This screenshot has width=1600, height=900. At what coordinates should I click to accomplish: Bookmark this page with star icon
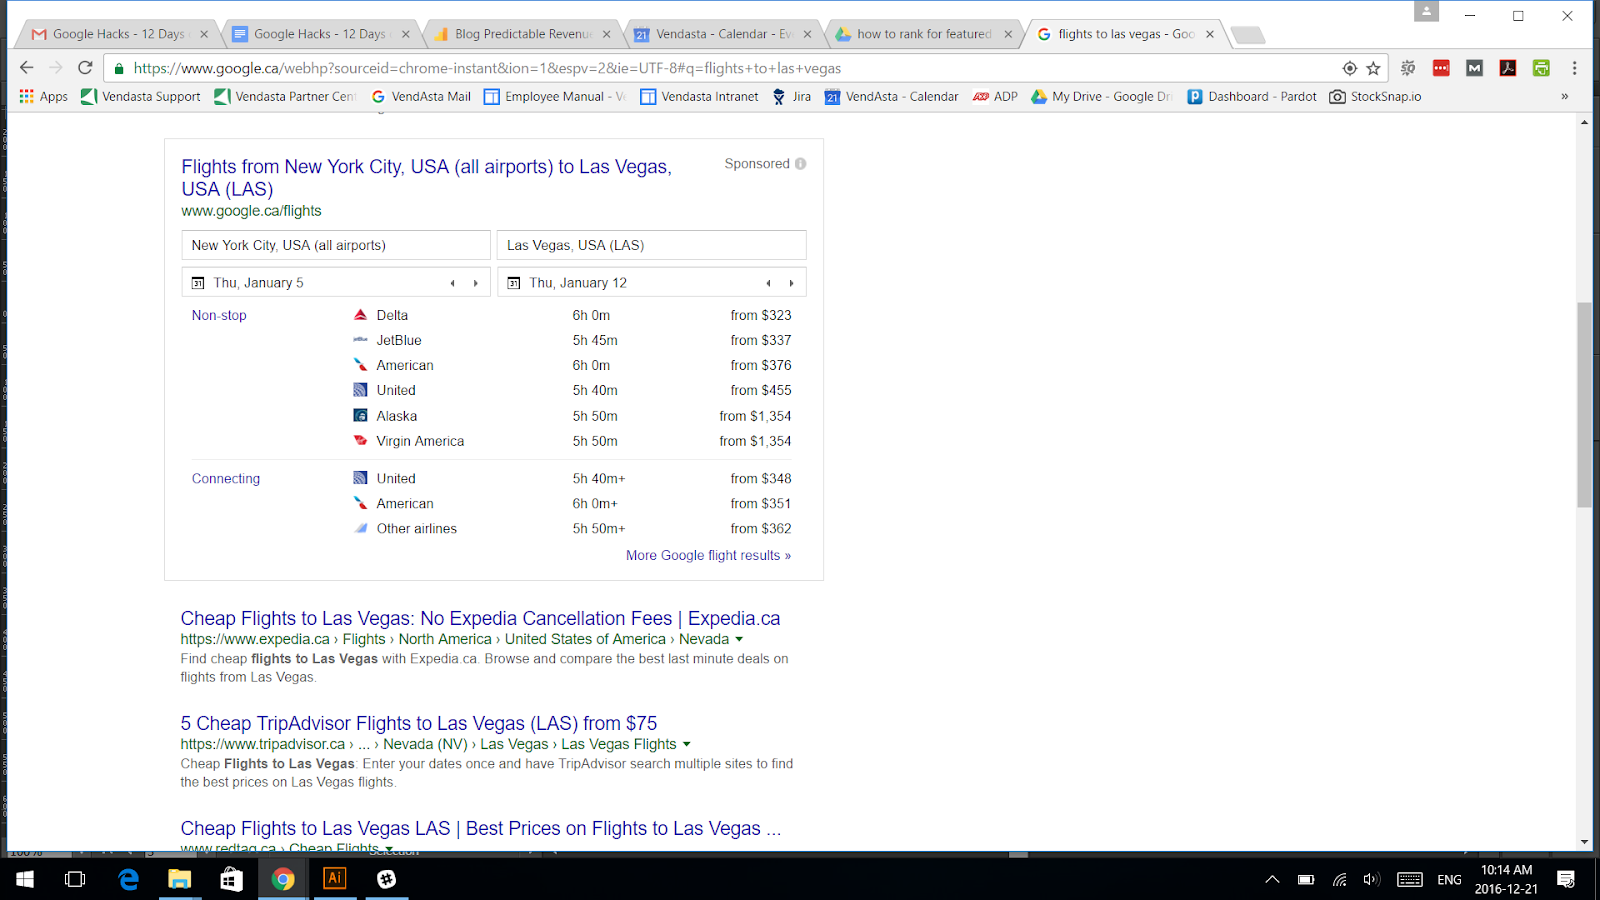1373,68
